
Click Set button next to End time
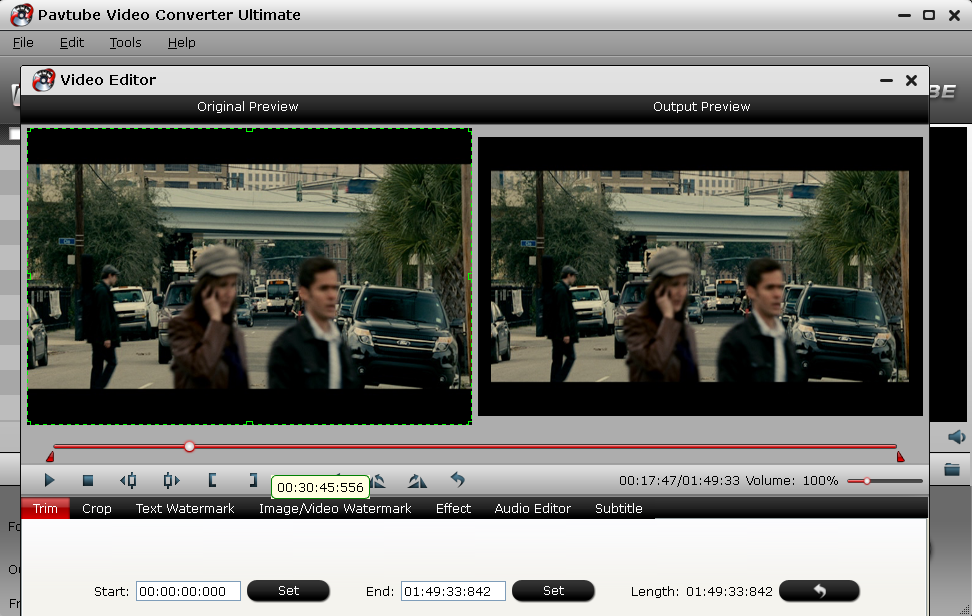point(554,591)
